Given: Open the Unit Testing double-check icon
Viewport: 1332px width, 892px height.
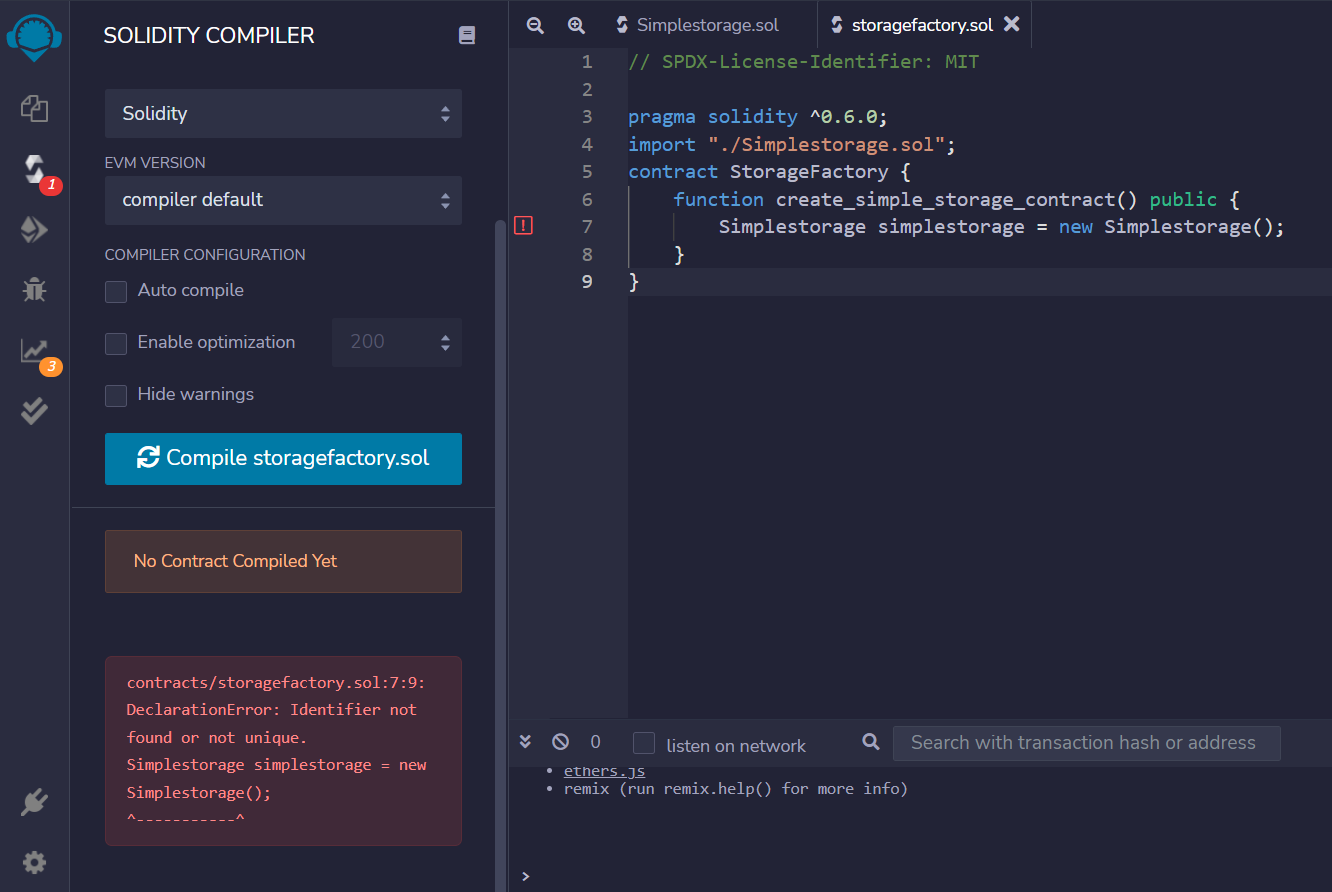Looking at the screenshot, I should (x=34, y=411).
